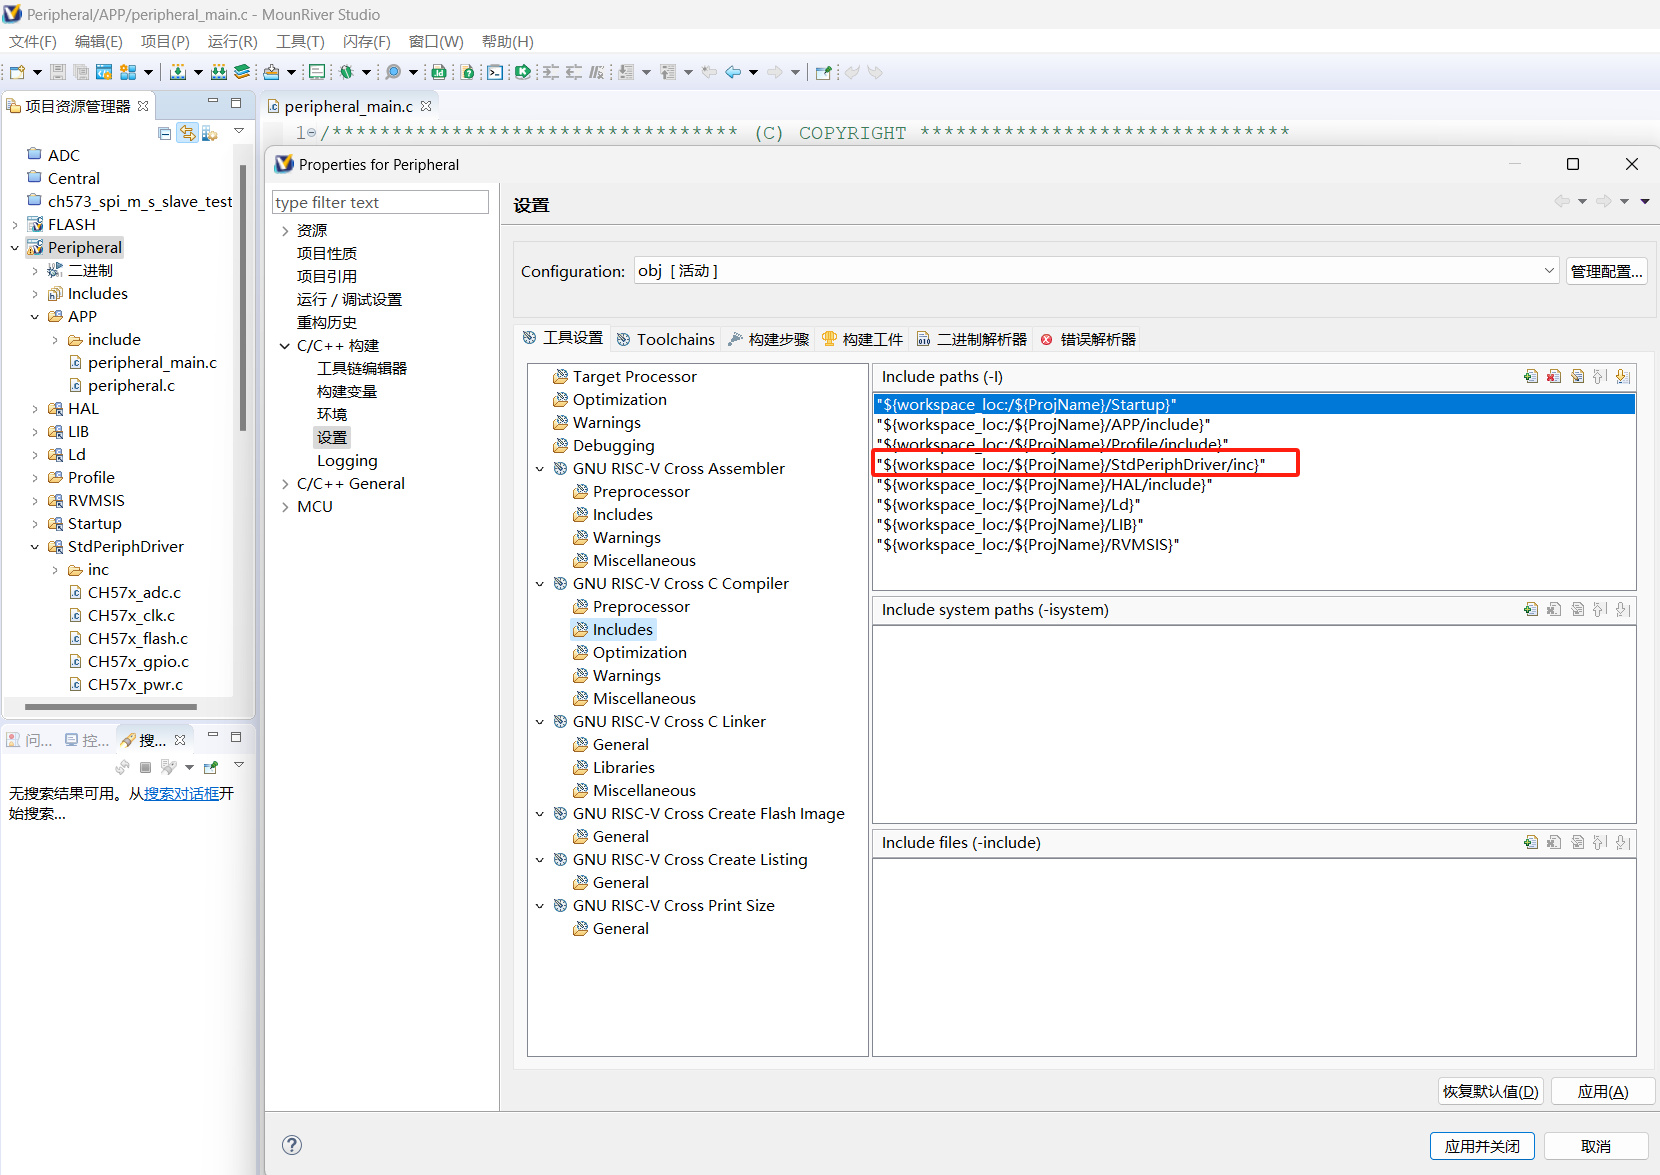The width and height of the screenshot is (1660, 1175).
Task: Expand the 资源 properties node
Action: click(285, 231)
